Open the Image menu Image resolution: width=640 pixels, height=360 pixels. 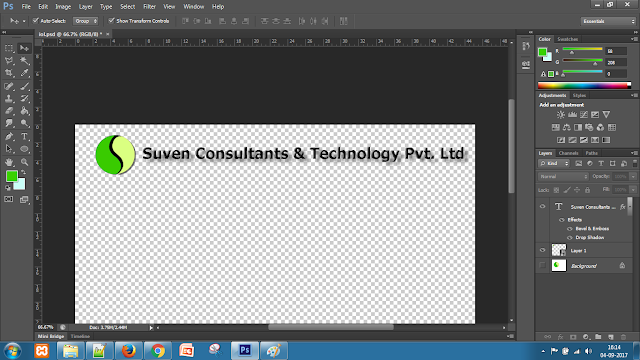[x=63, y=7]
